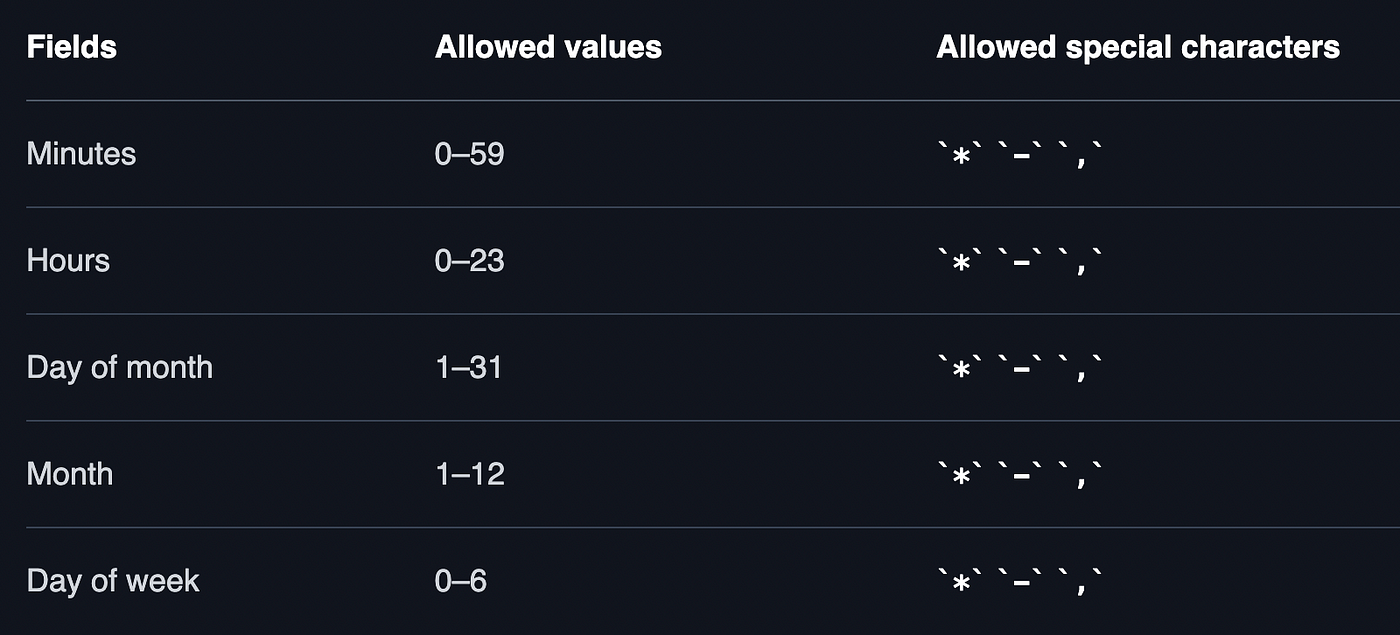1400x635 pixels.
Task: Click the 0–59 allowed value
Action: [x=470, y=154]
